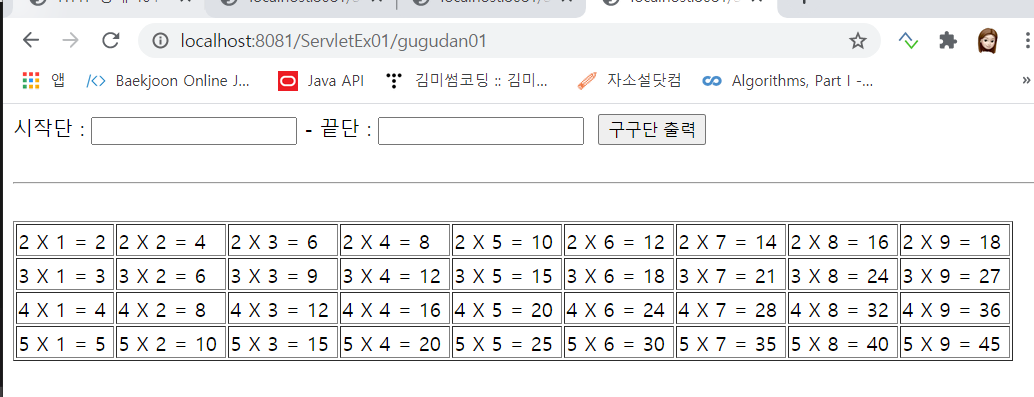Click cell "4 X 1 = 4"

coord(65,307)
